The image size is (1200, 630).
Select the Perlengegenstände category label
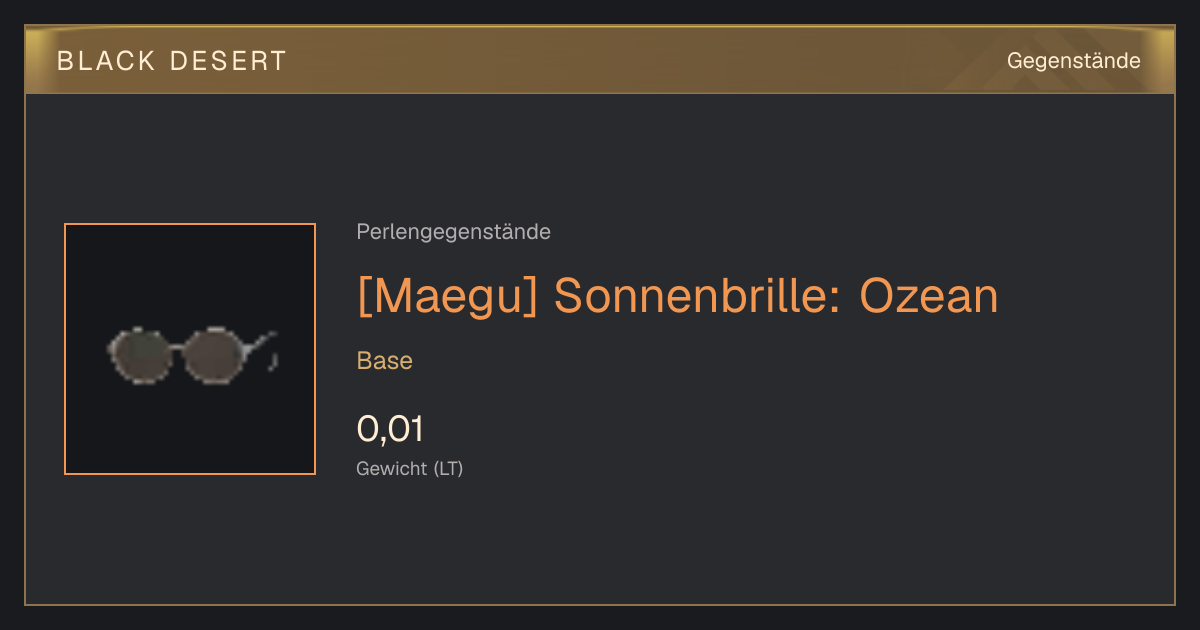(x=453, y=232)
